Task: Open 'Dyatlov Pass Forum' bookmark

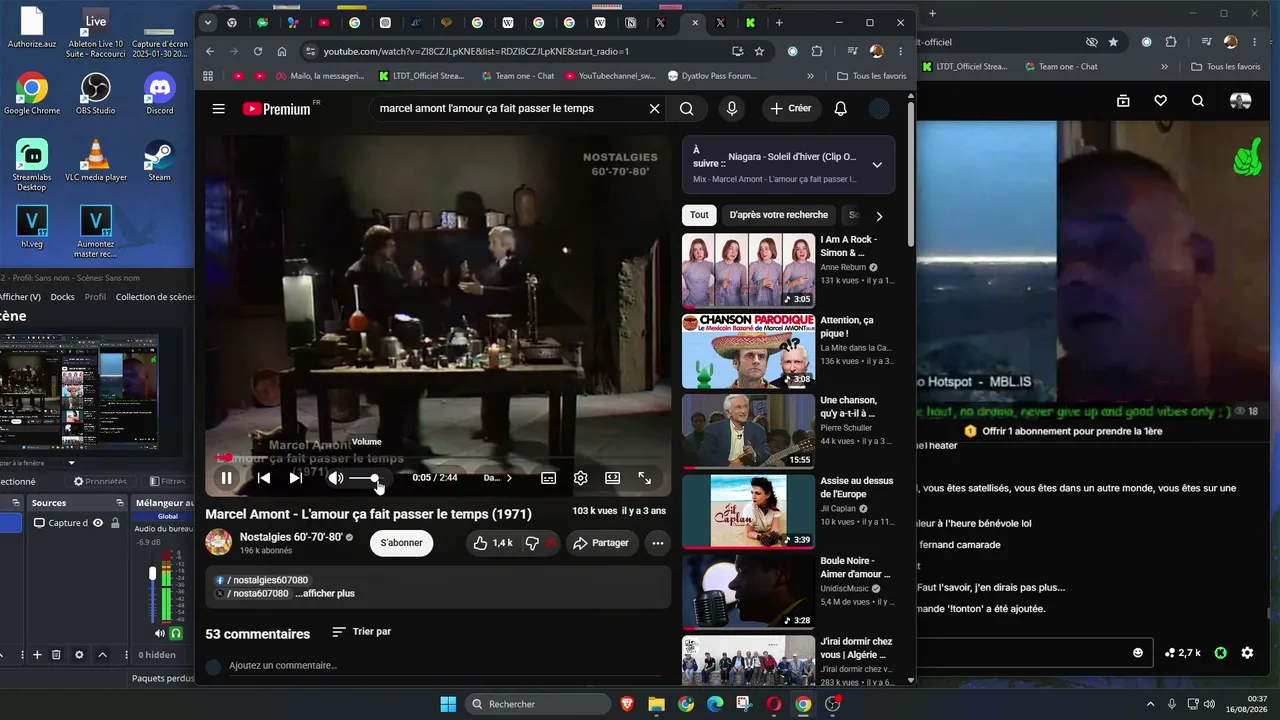Action: tap(712, 76)
